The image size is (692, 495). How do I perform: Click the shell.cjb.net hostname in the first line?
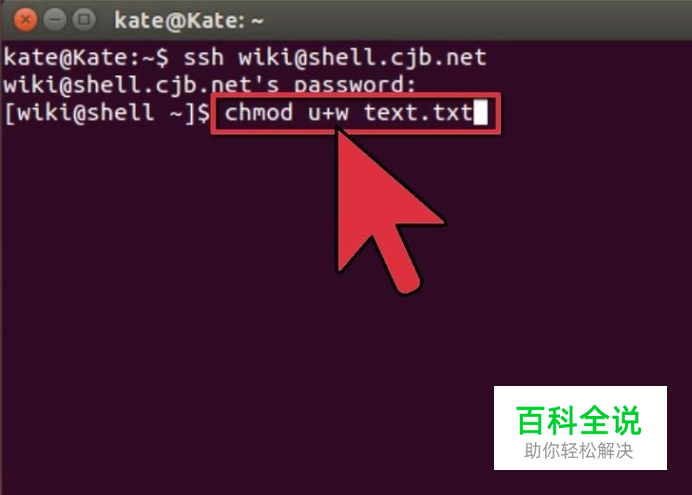coord(397,58)
